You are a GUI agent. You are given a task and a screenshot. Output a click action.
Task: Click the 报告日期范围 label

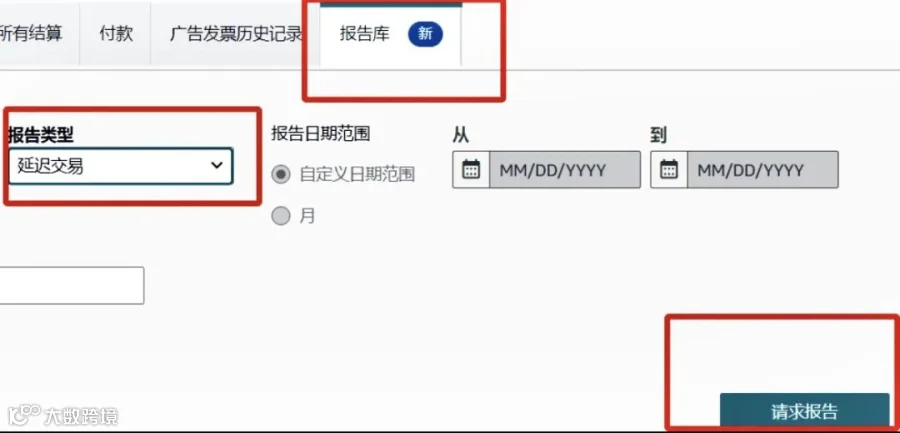coord(321,134)
